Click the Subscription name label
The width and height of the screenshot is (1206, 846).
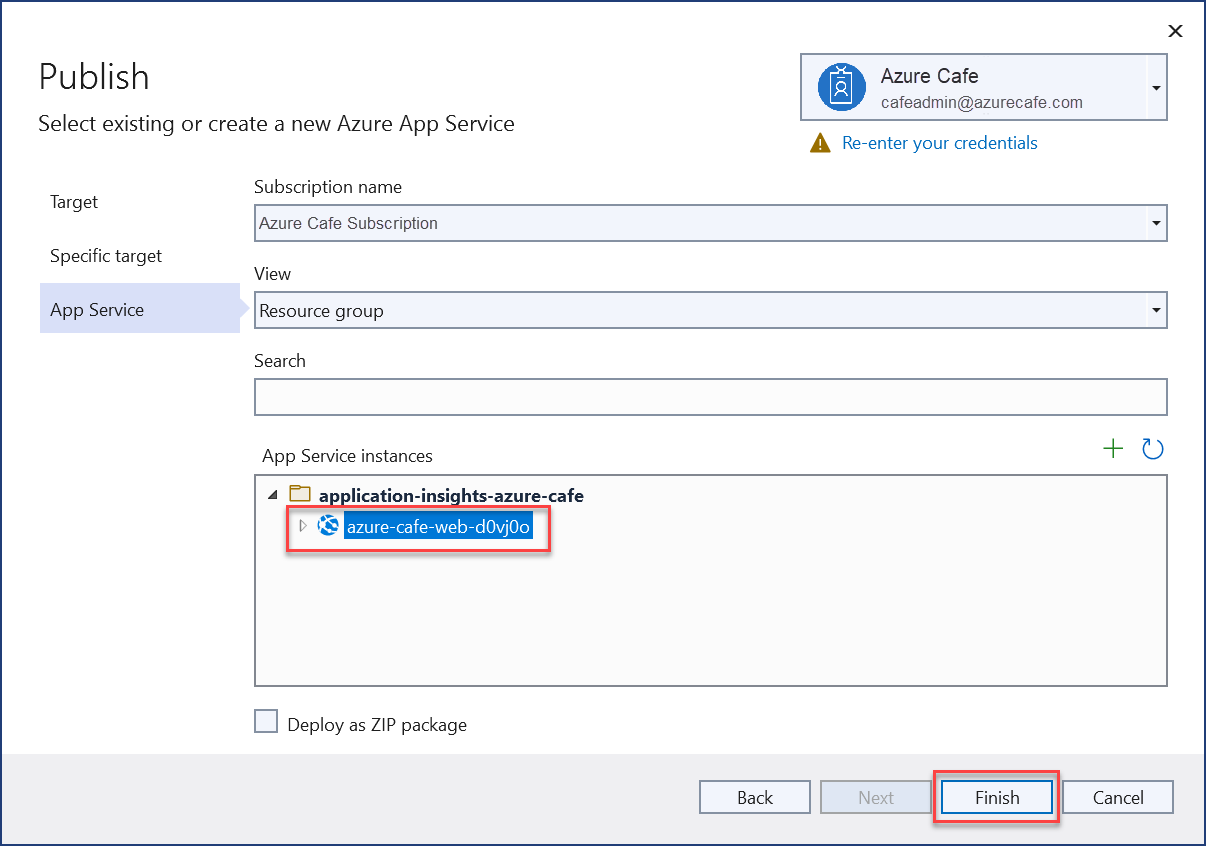(328, 187)
